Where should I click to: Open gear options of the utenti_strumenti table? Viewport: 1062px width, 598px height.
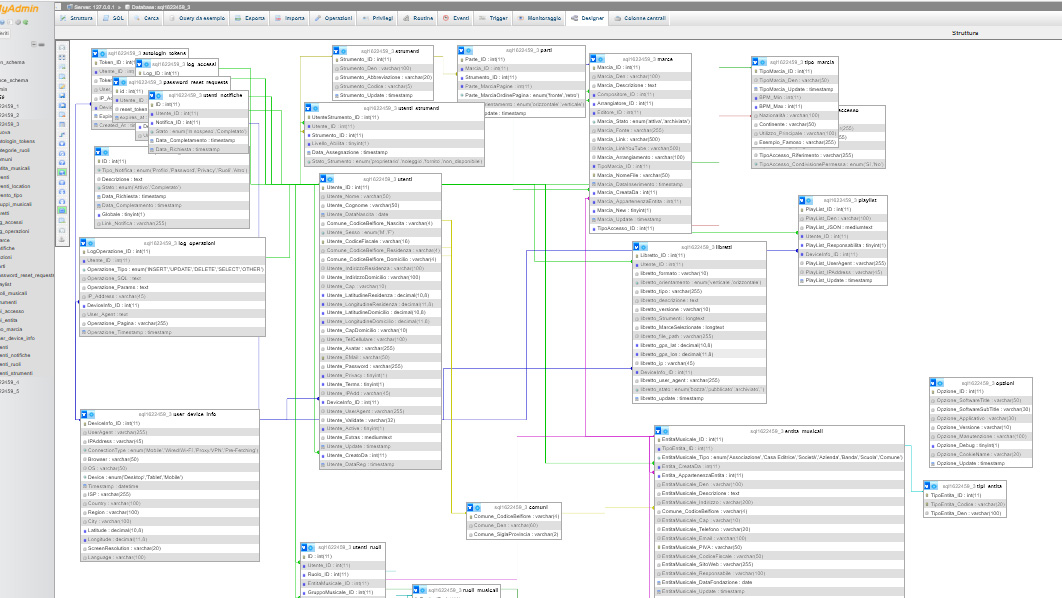[315, 108]
